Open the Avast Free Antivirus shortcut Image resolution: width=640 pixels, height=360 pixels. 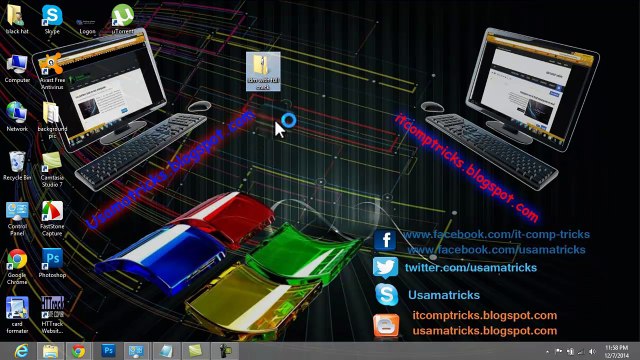pos(52,71)
